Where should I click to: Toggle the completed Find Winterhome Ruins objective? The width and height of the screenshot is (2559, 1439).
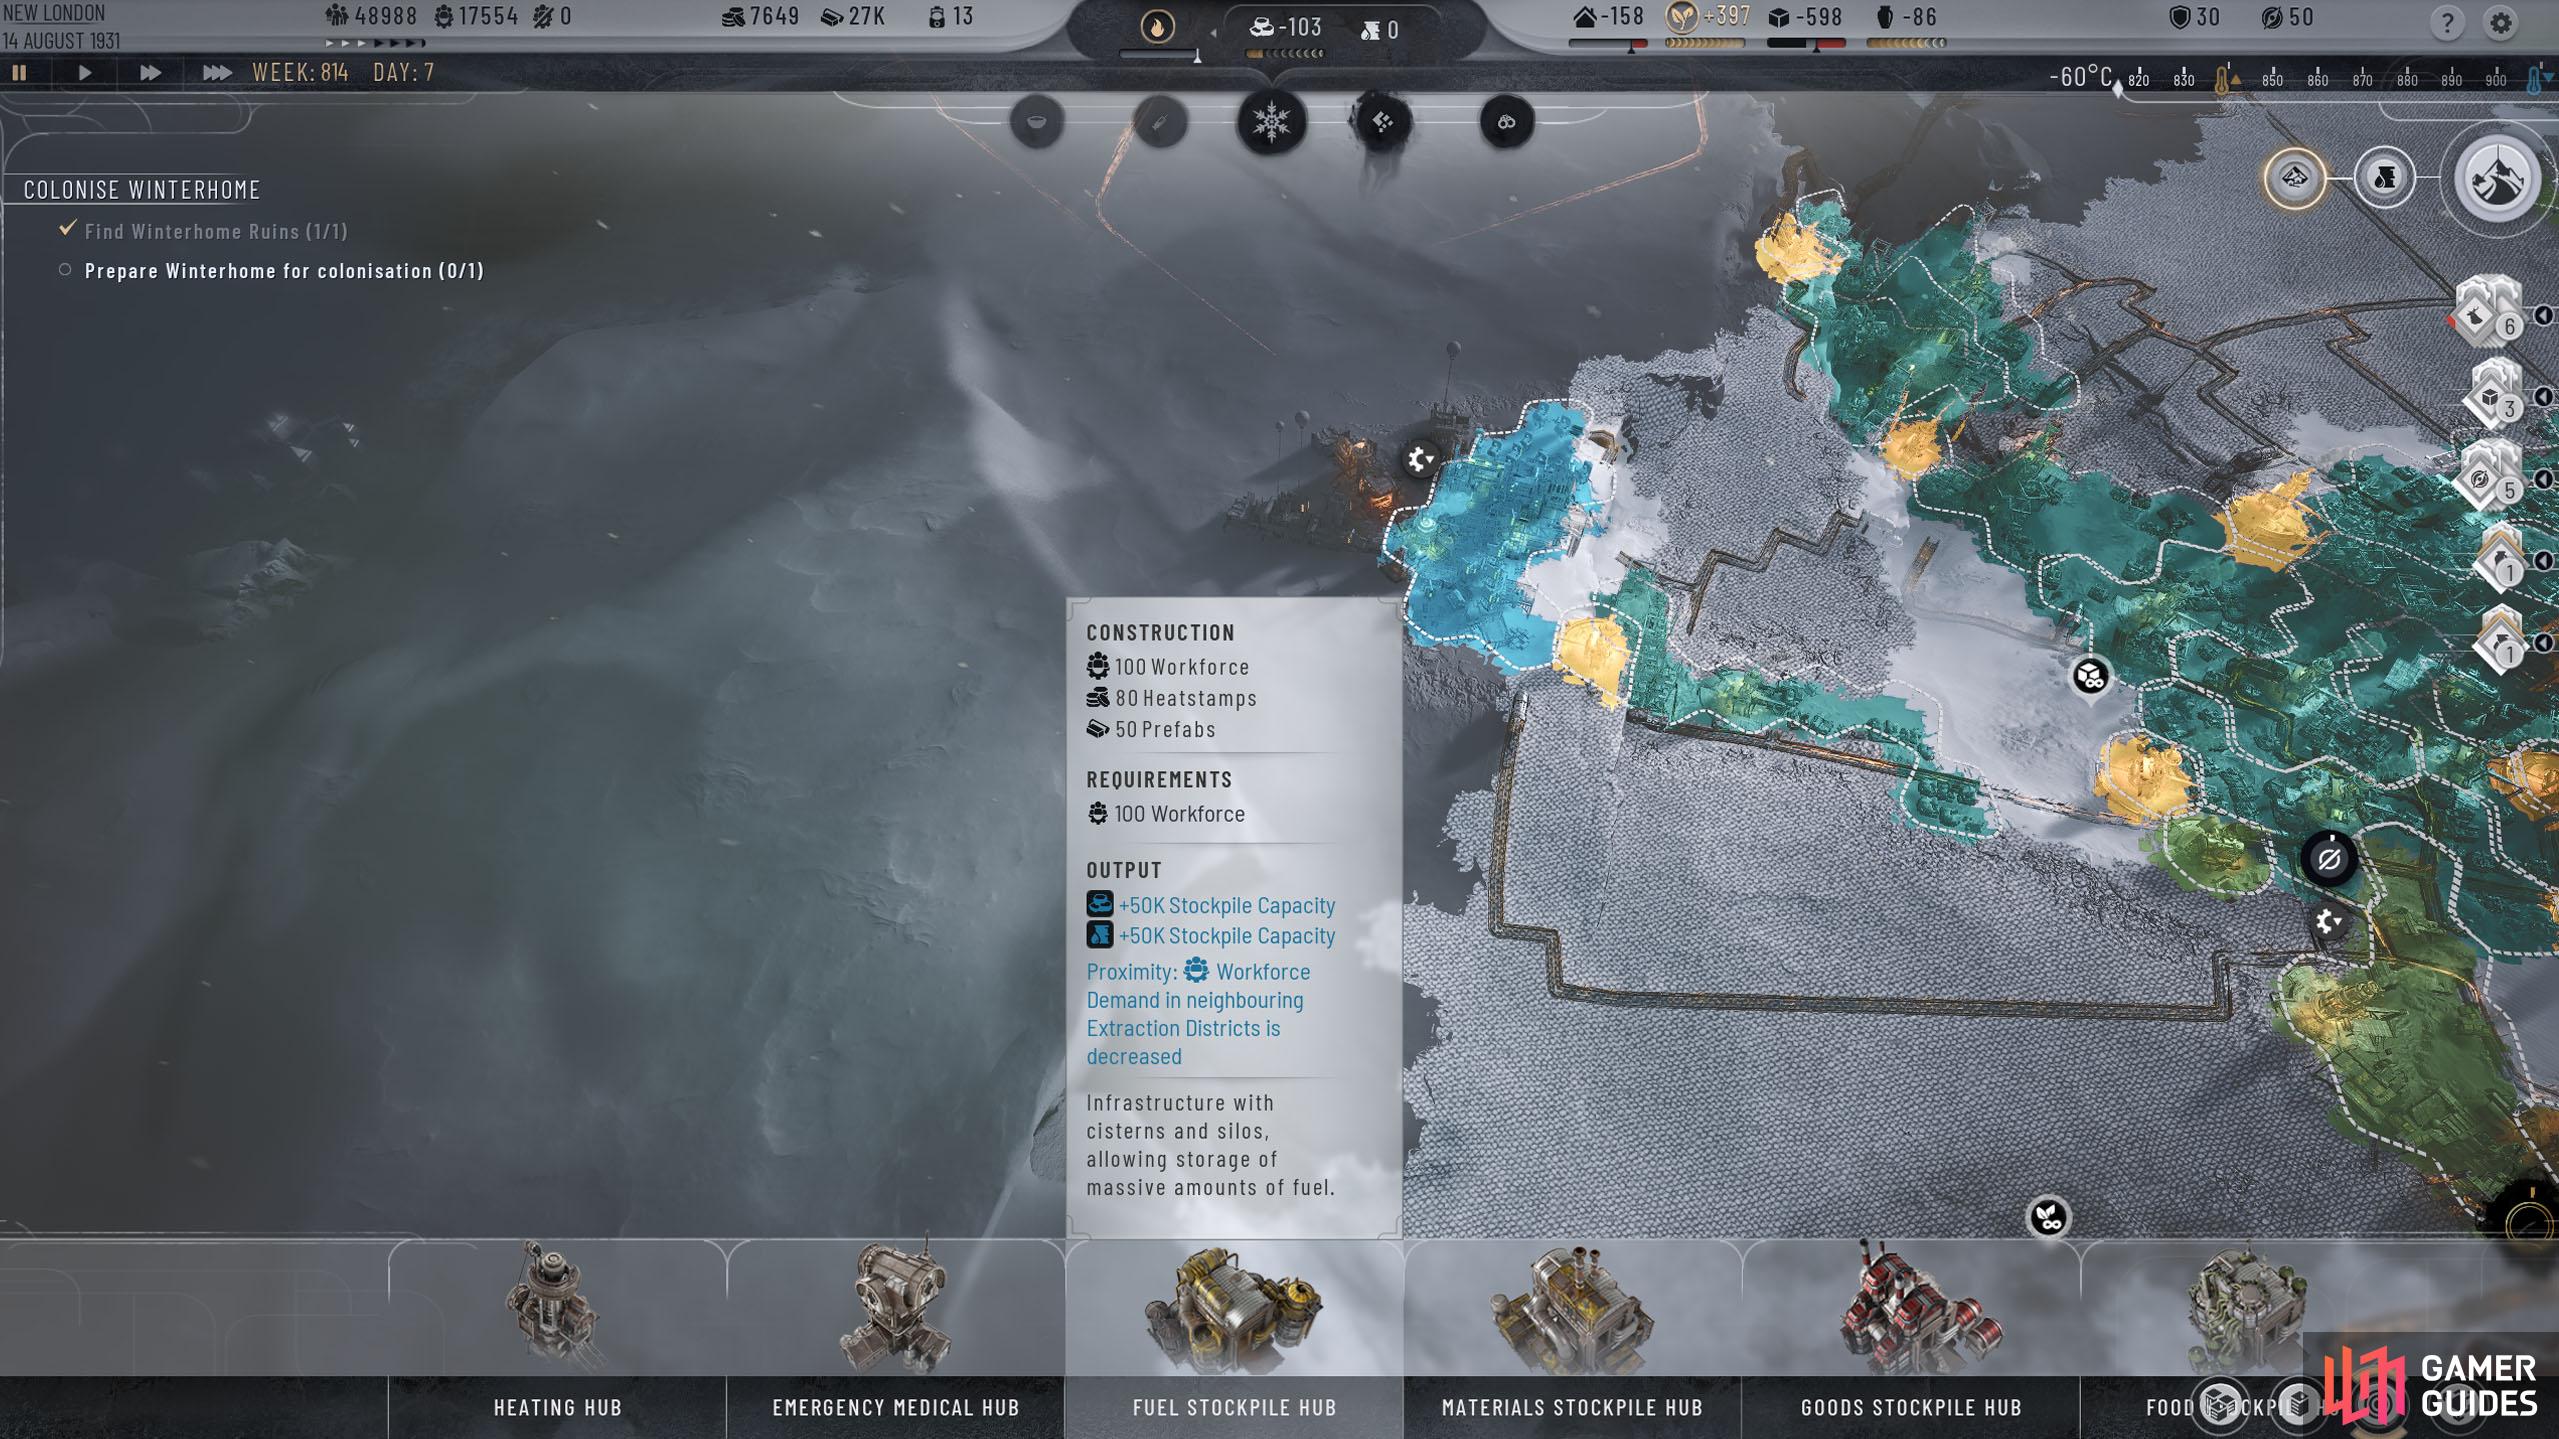click(67, 228)
